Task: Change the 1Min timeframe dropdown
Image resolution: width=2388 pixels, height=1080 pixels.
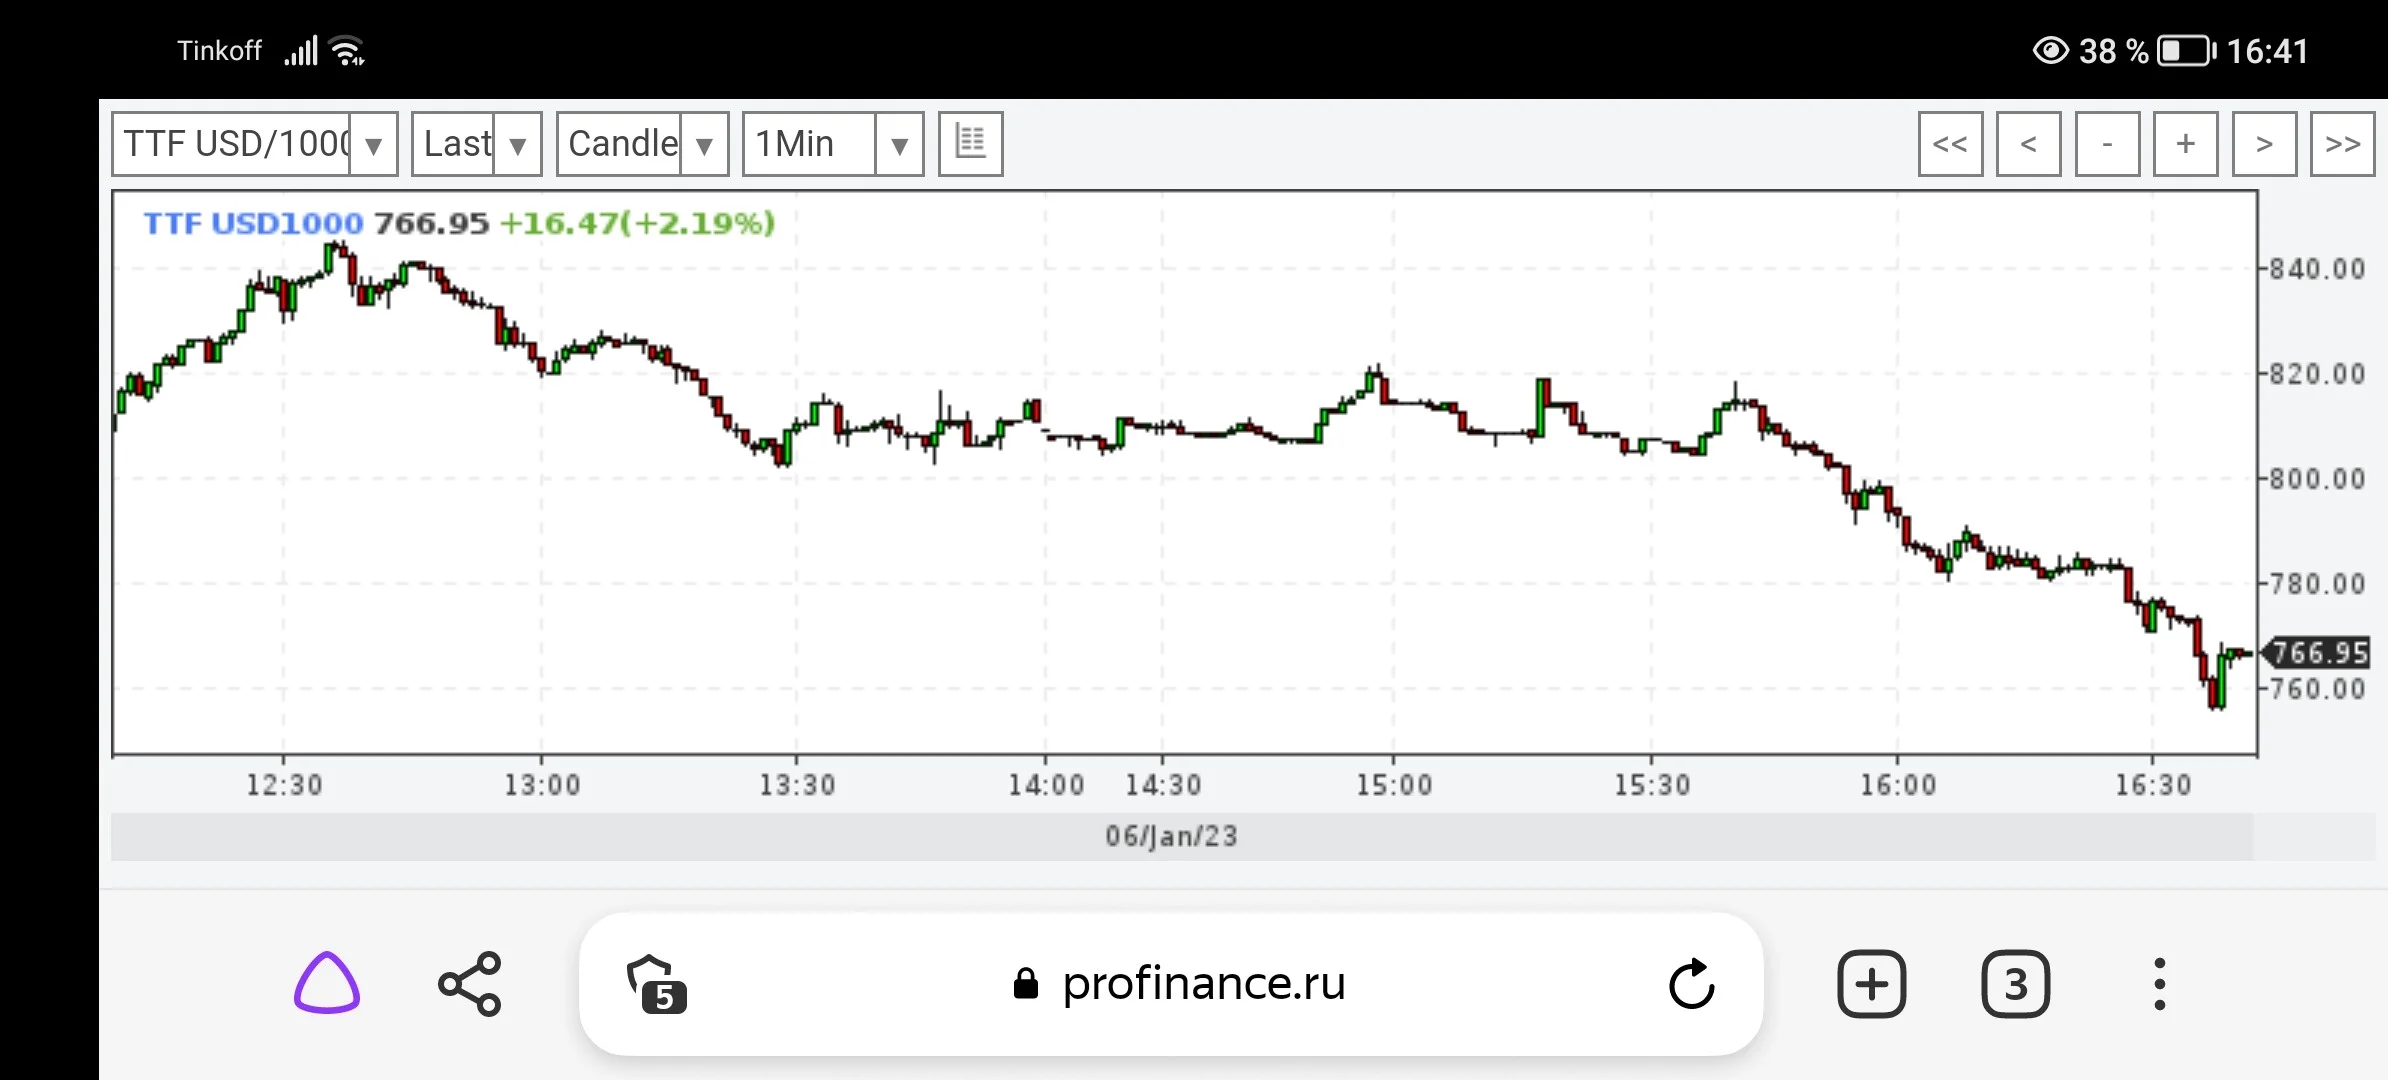Action: click(x=833, y=144)
